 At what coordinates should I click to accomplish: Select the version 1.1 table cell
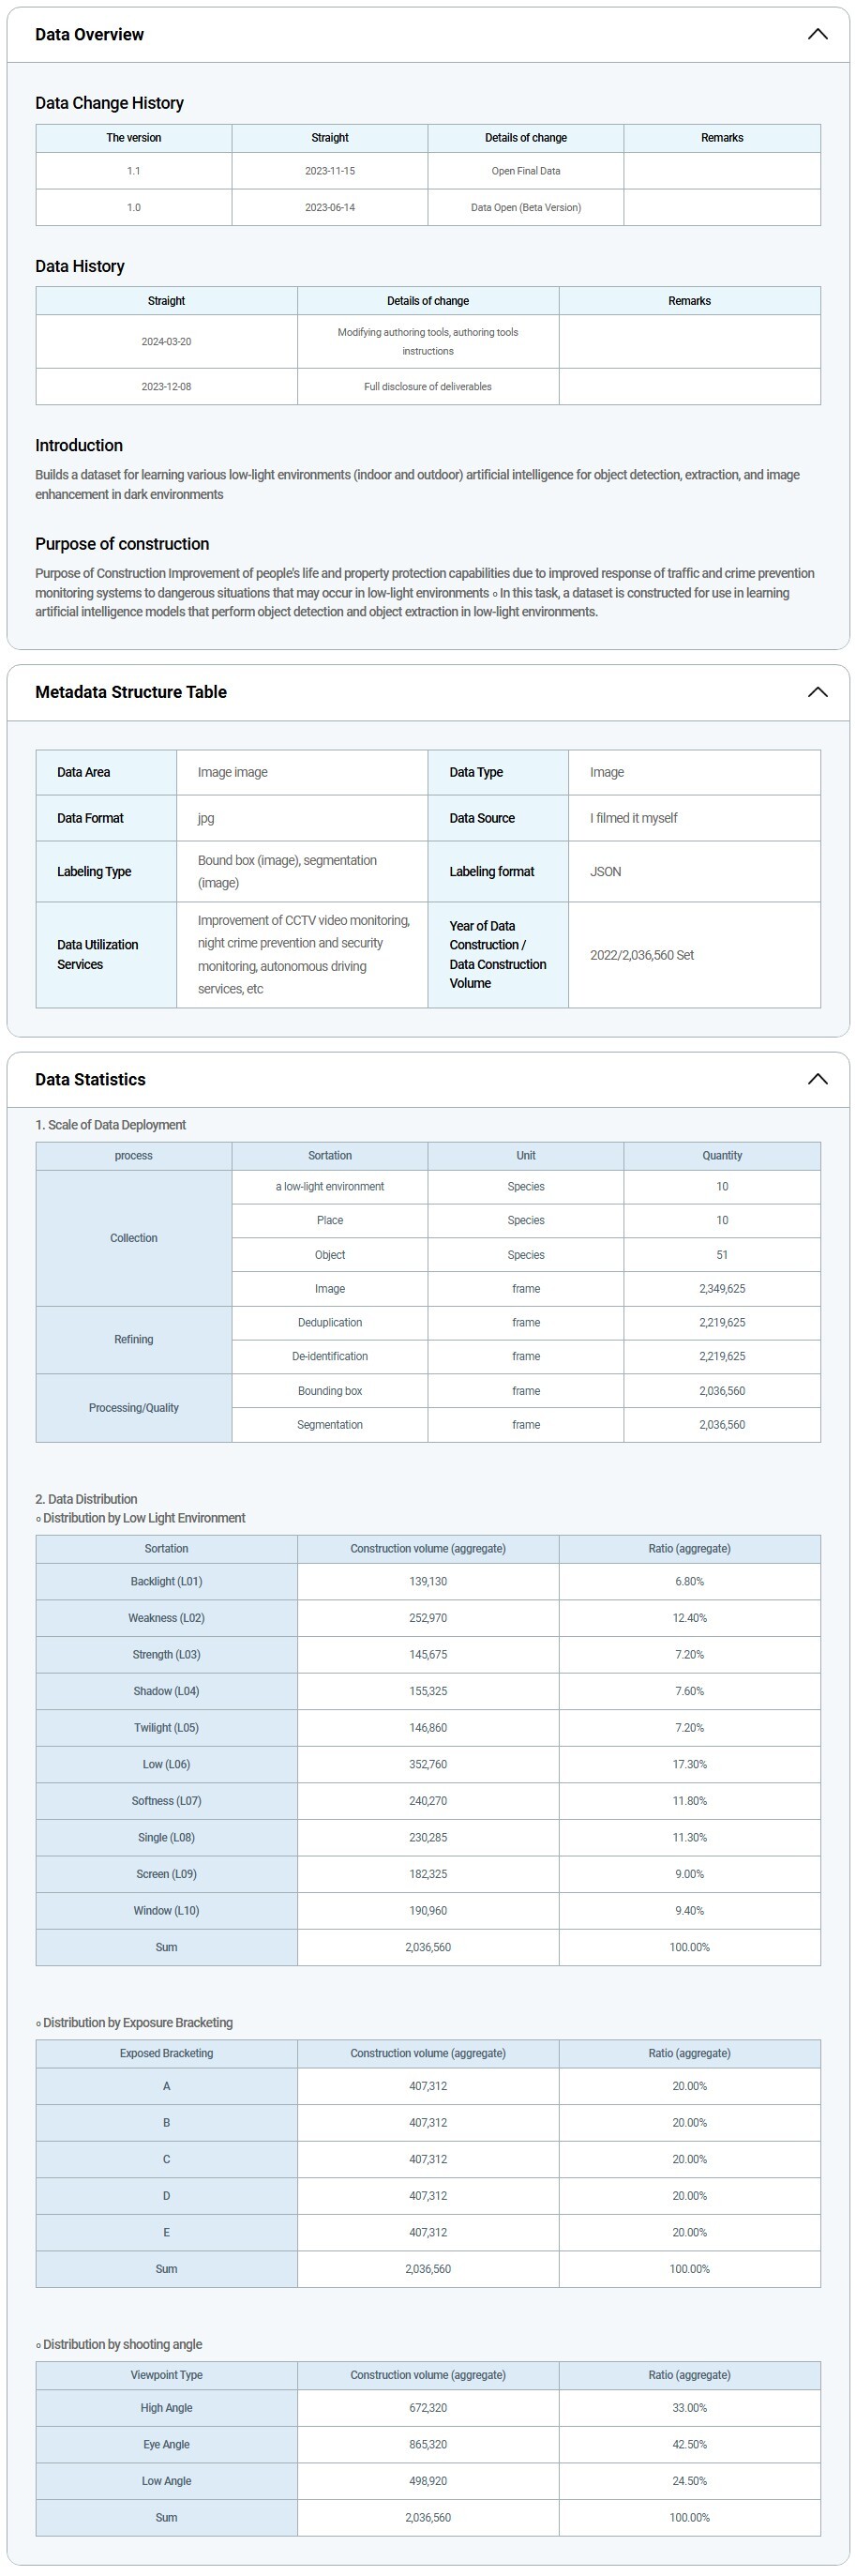(x=133, y=171)
